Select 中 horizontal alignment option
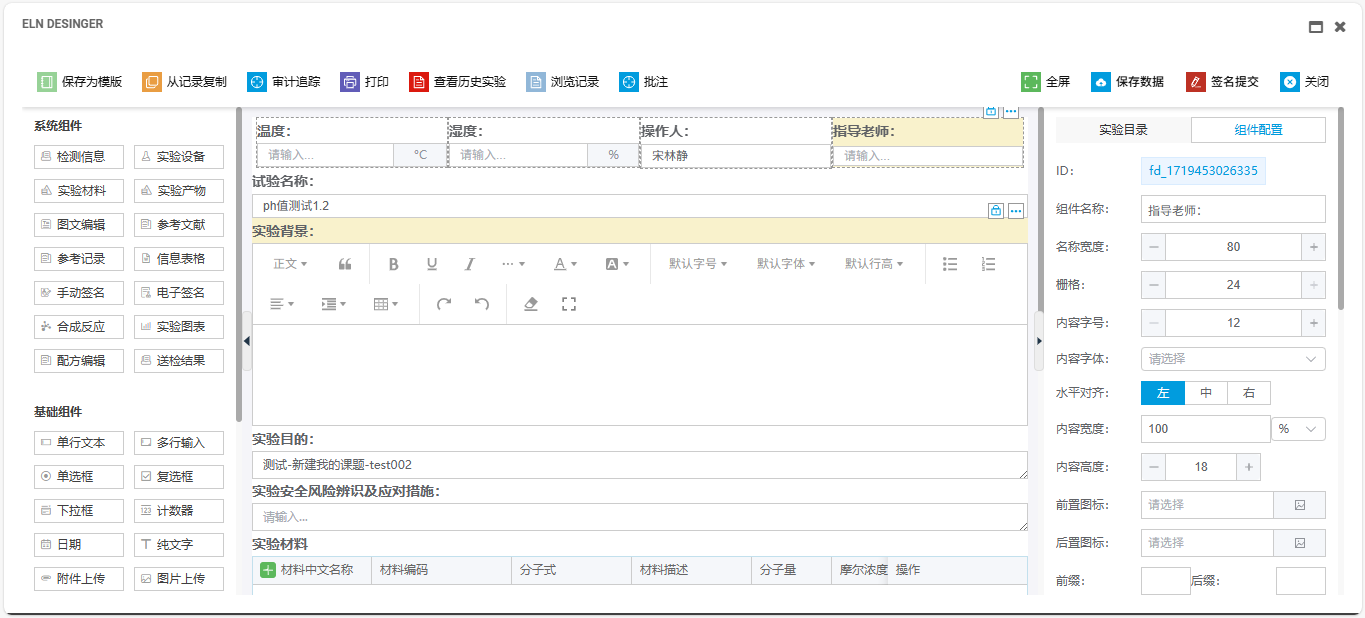The width and height of the screenshot is (1365, 618). pos(1206,393)
